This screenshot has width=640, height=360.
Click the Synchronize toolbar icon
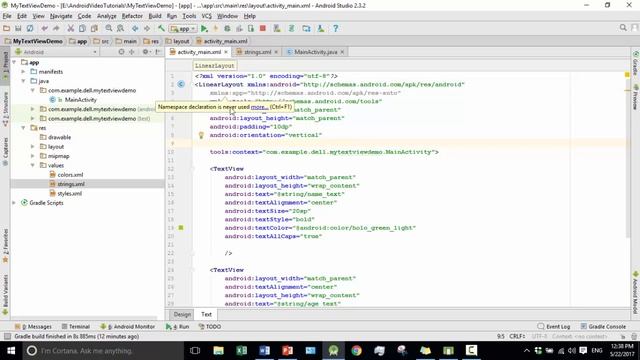(30, 29)
